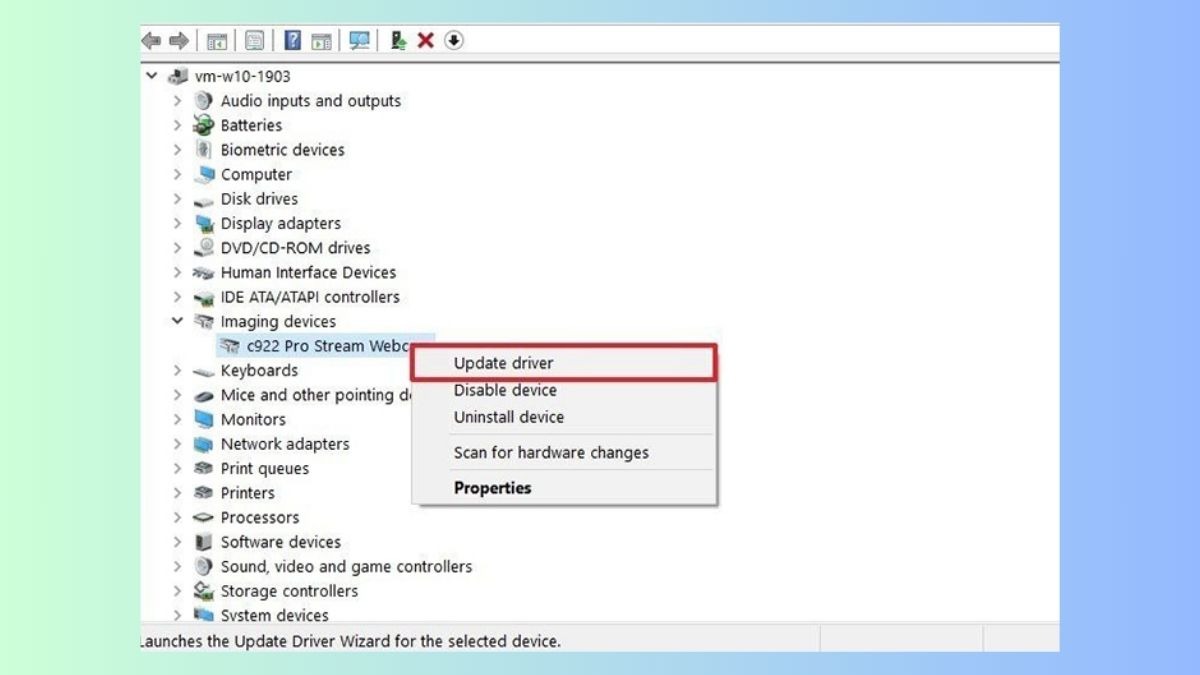Open the Properties sheet toolbar icon
Image resolution: width=1200 pixels, height=675 pixels.
(x=255, y=40)
